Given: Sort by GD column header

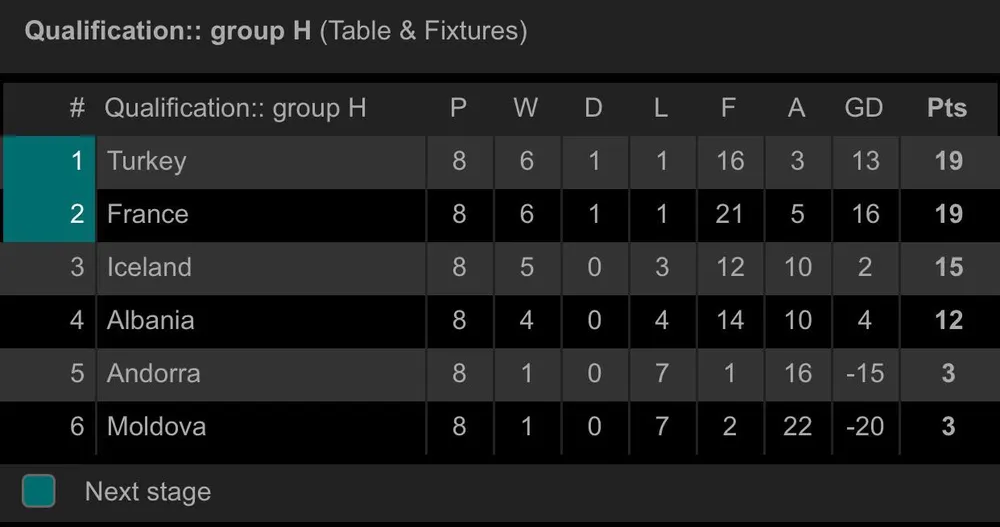Looking at the screenshot, I should 864,108.
